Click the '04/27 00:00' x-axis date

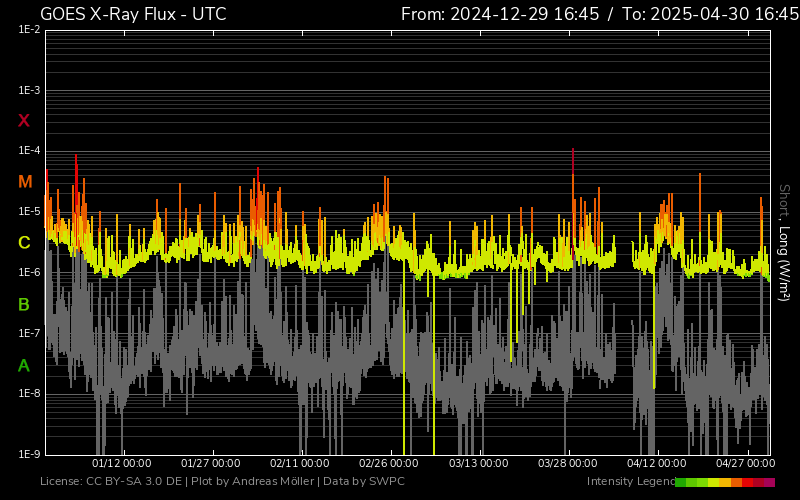[x=745, y=463]
